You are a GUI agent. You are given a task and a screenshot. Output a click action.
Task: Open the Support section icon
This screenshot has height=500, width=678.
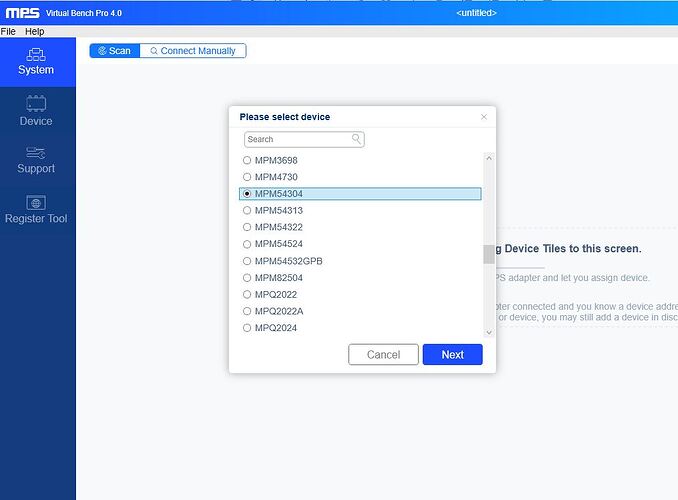(36, 152)
